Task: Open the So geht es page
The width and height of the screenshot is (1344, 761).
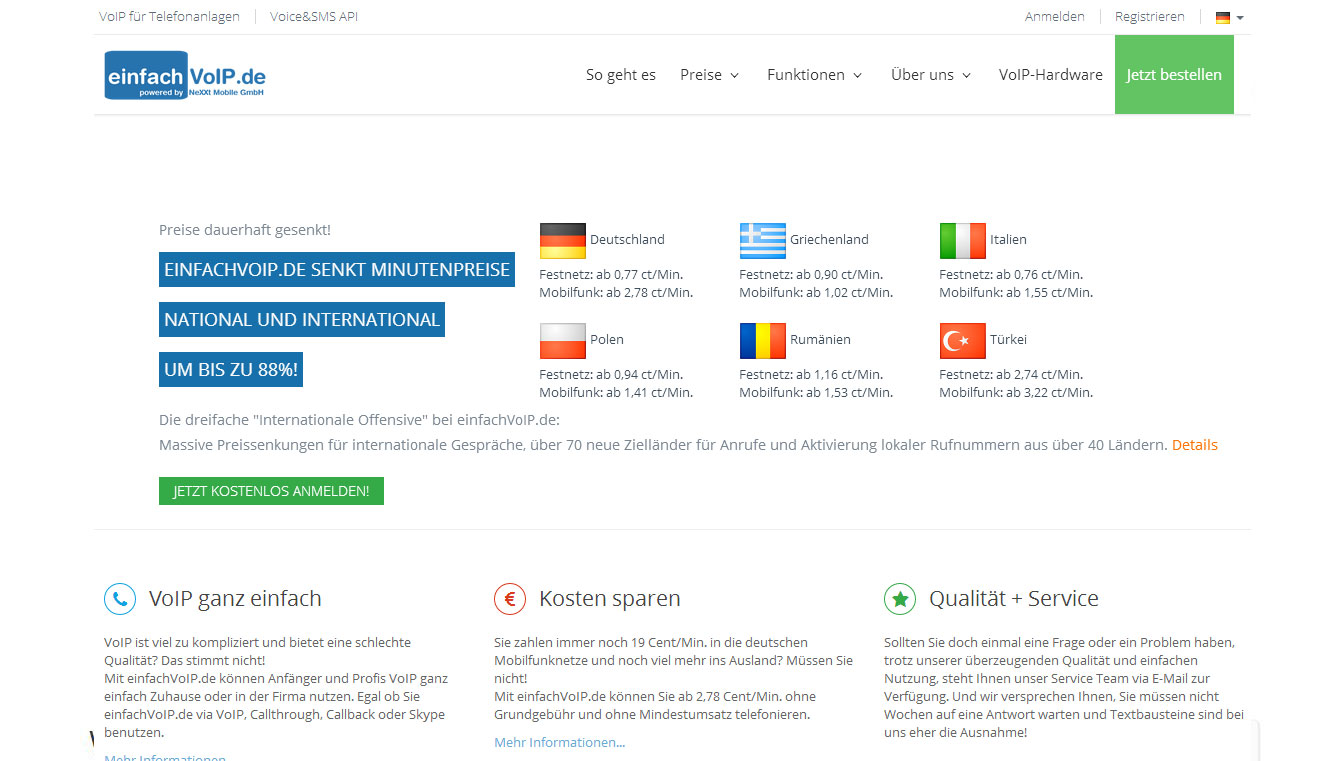Action: 621,75
